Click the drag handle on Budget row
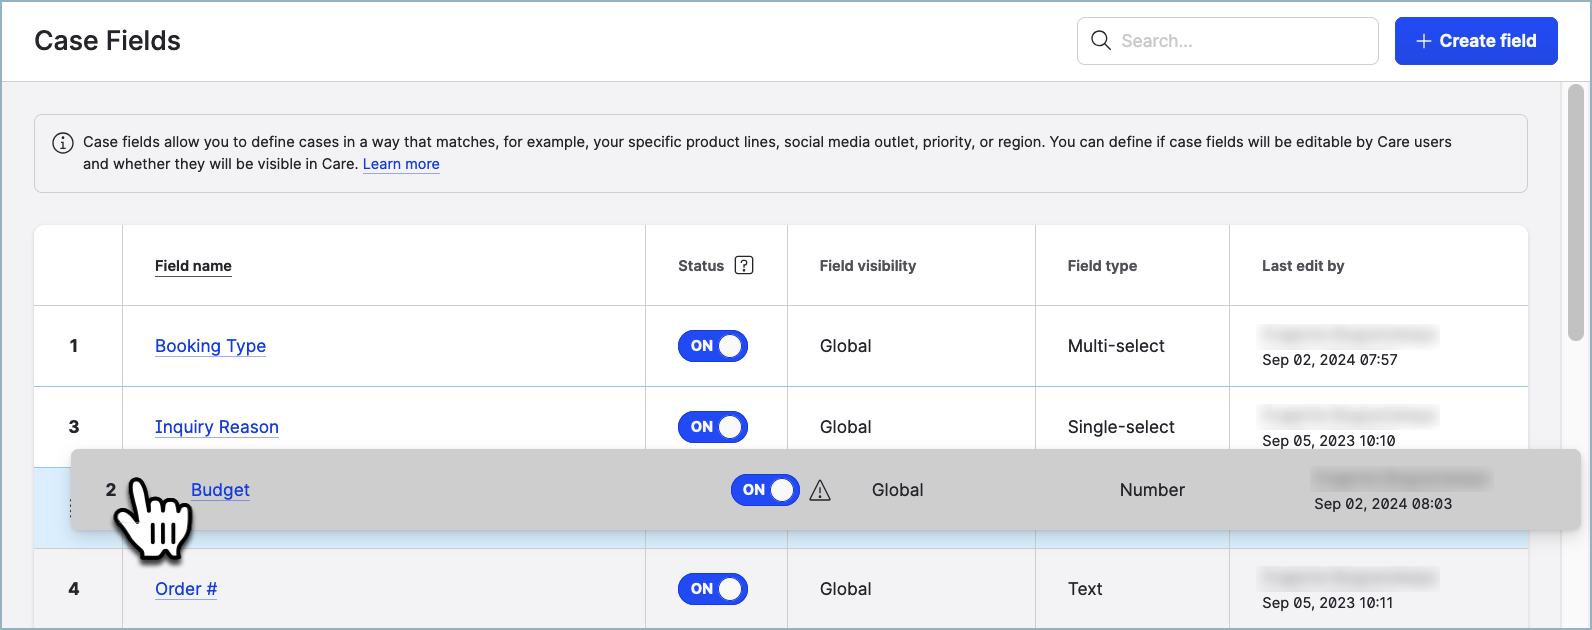The image size is (1592, 630). (x=71, y=509)
